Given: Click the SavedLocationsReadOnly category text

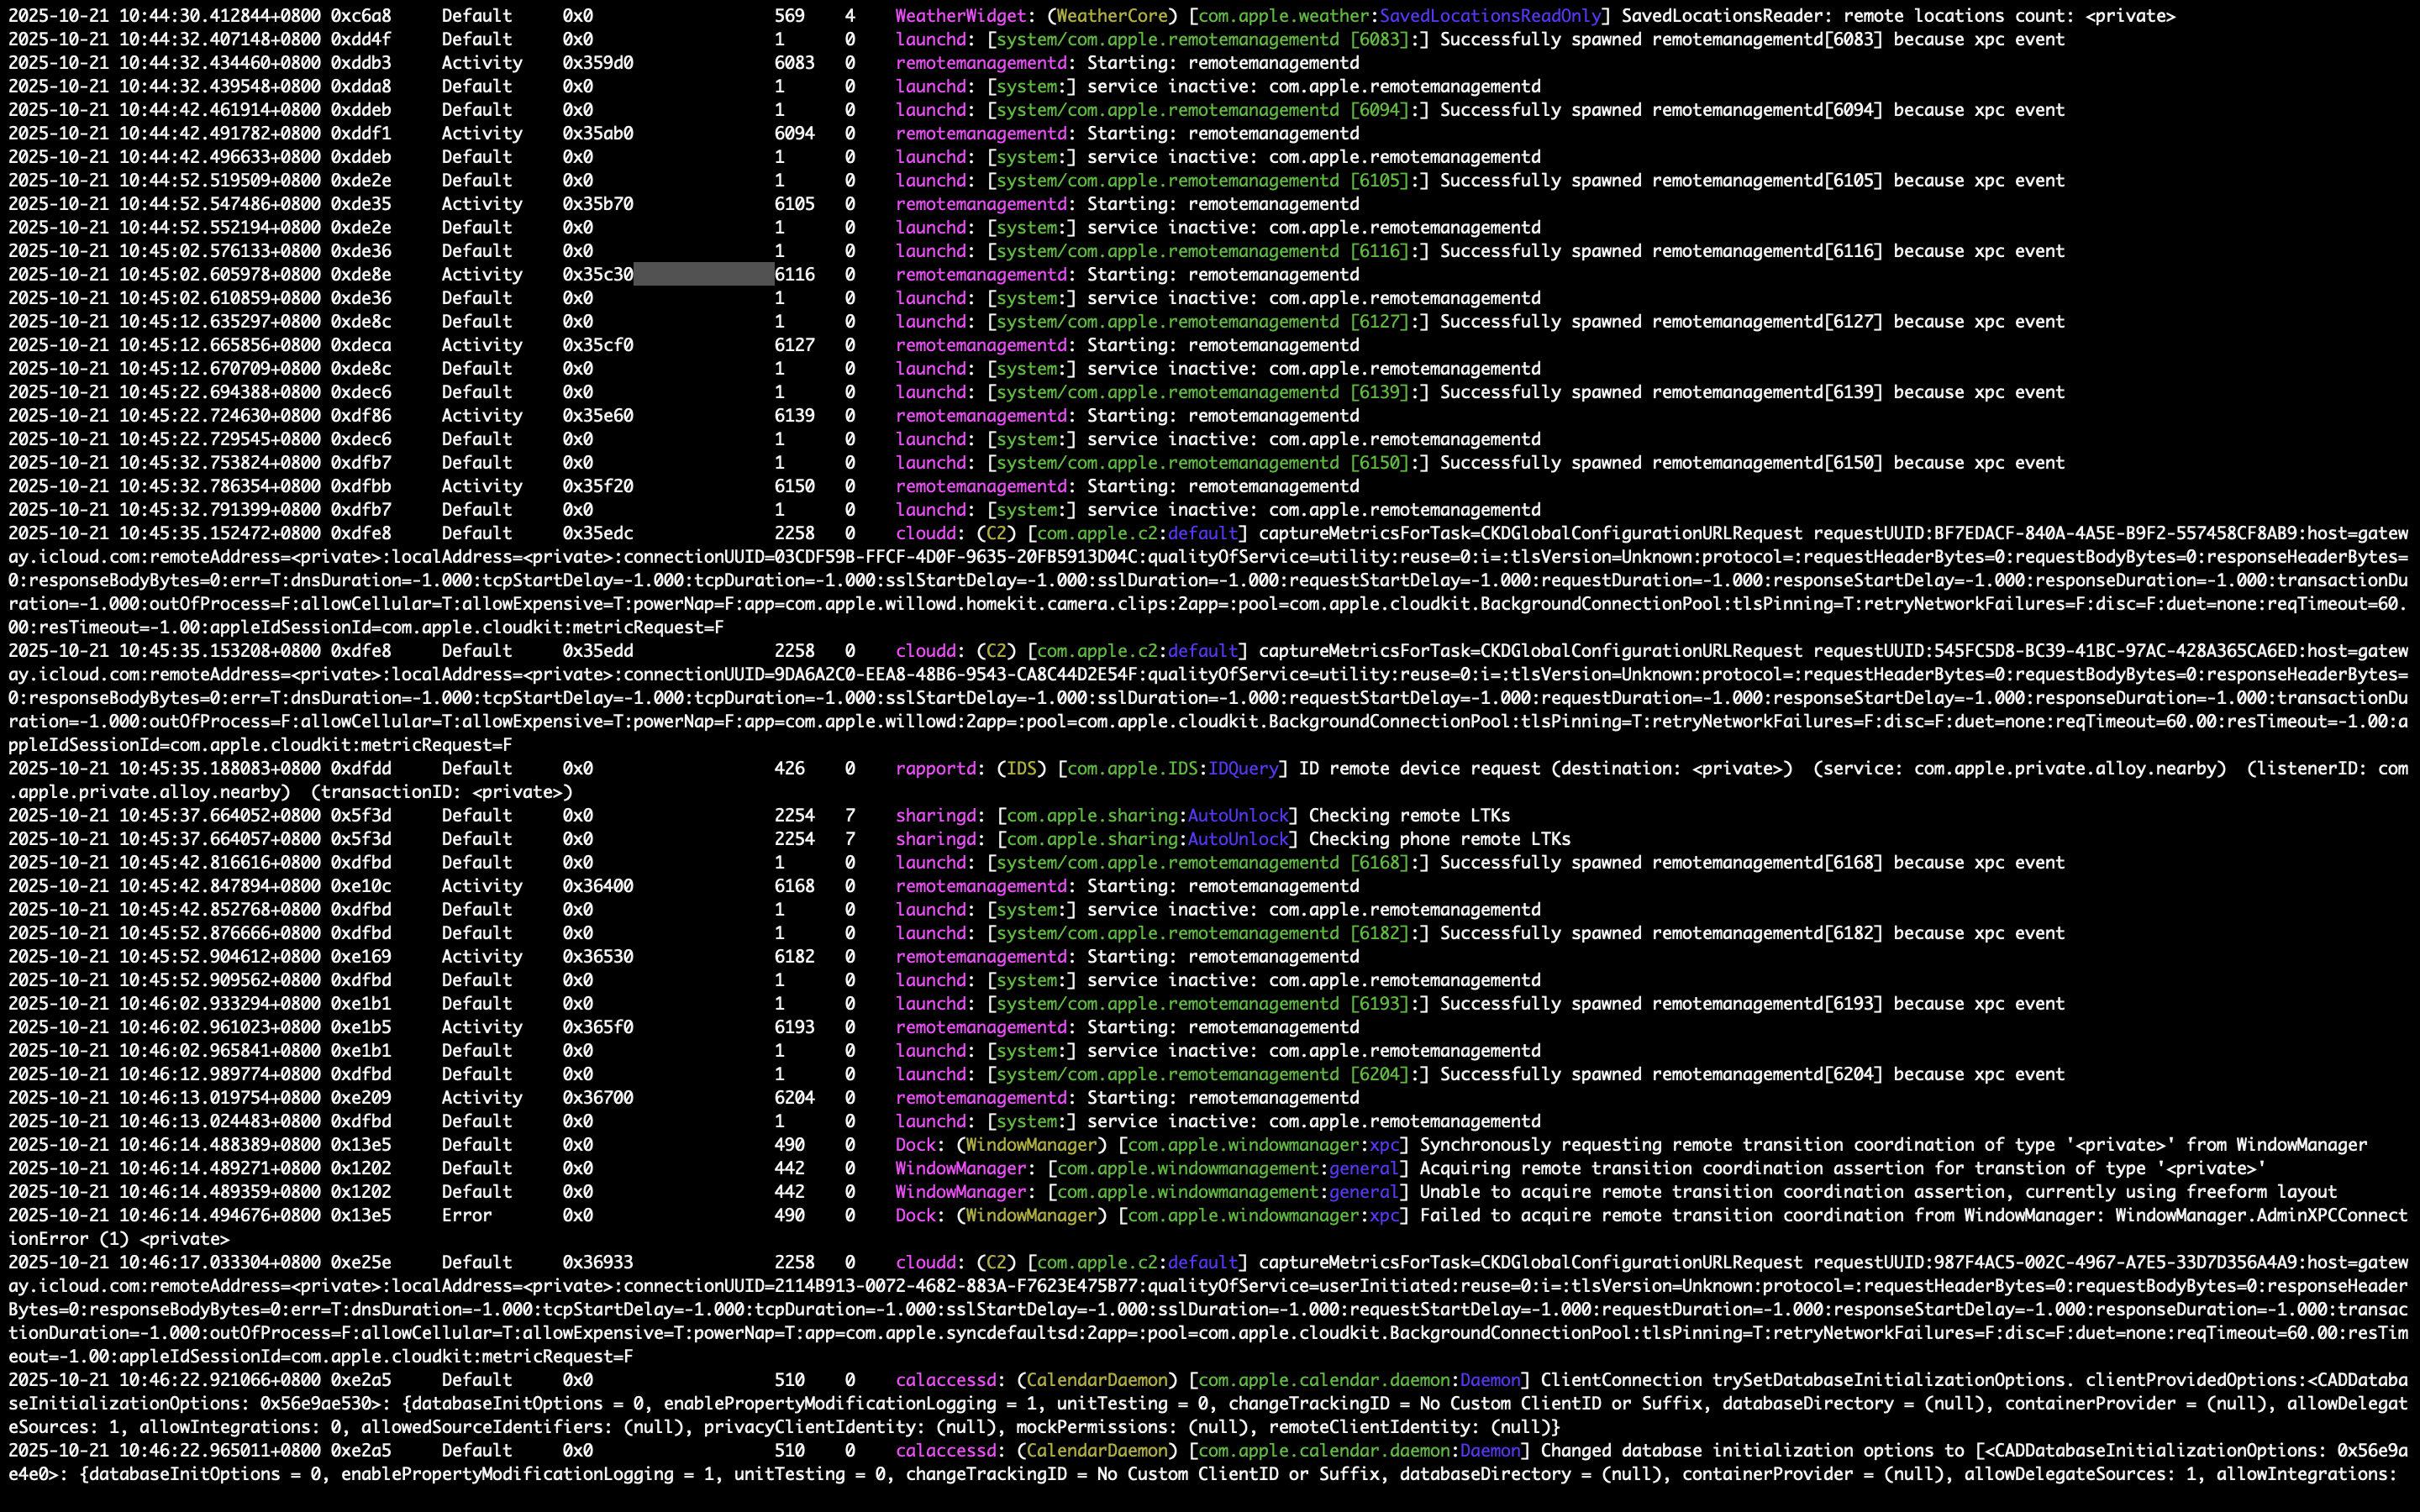Looking at the screenshot, I should tap(1490, 16).
